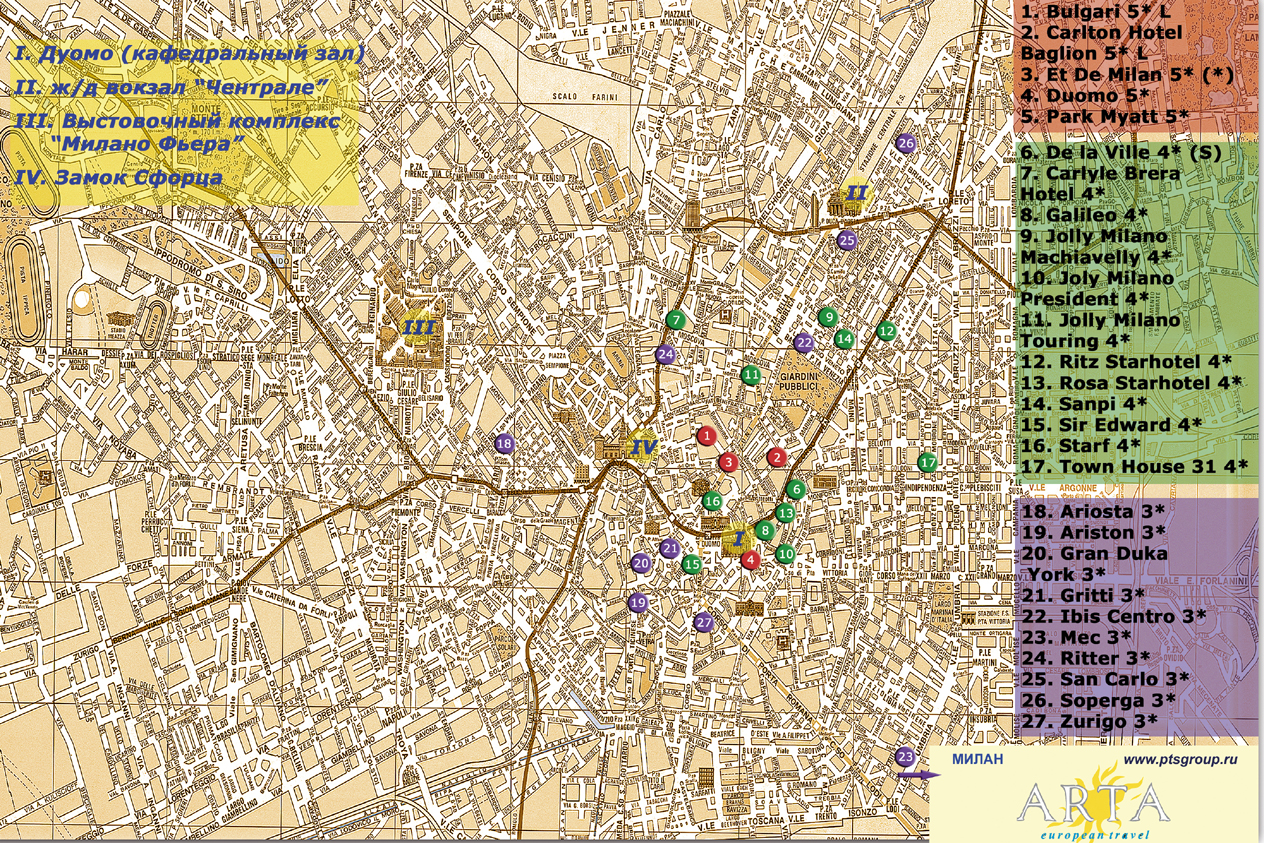This screenshot has height=843, width=1264.
Task: Click red hotel marker number 1
Action: pos(706,435)
